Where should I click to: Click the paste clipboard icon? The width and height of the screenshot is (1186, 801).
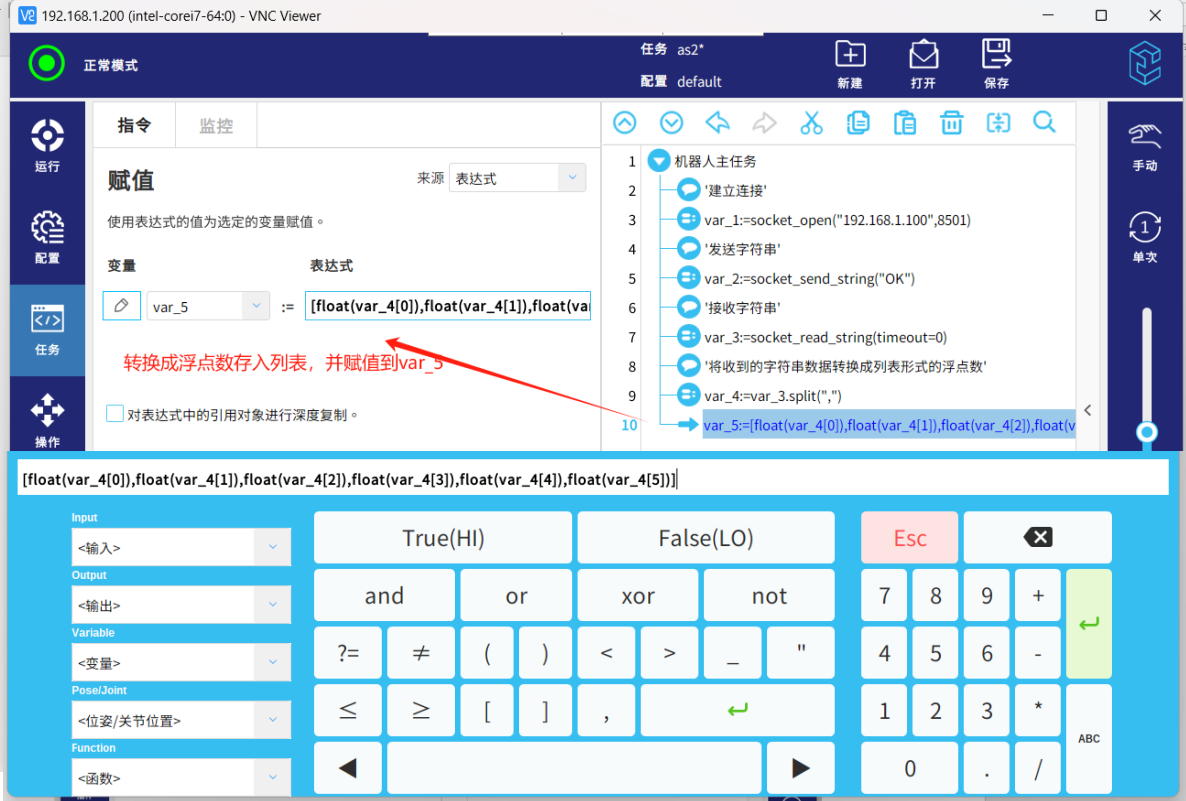904,123
